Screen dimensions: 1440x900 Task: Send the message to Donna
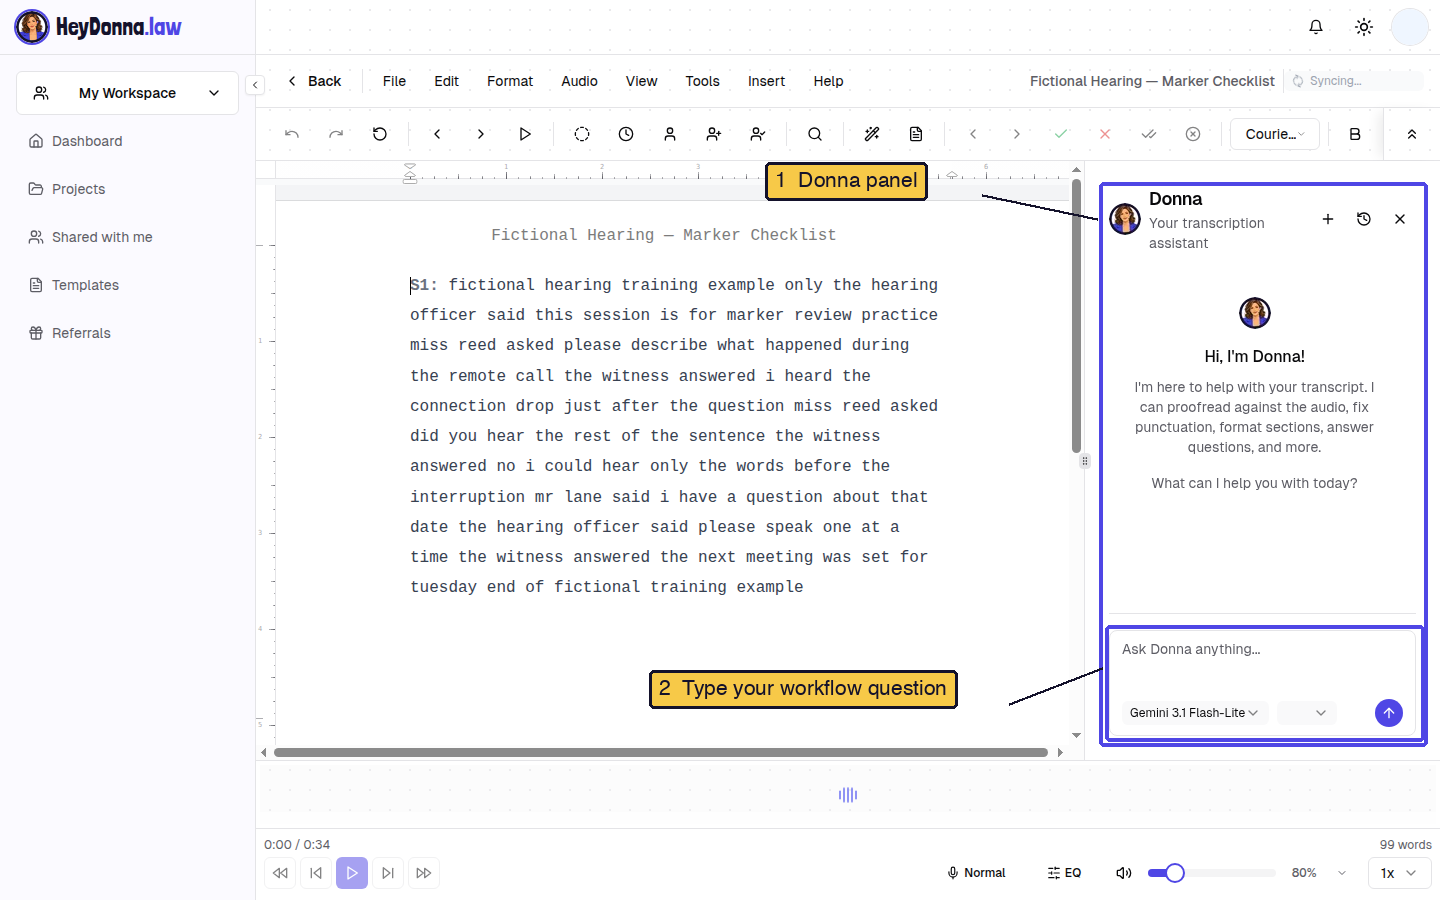[1389, 713]
